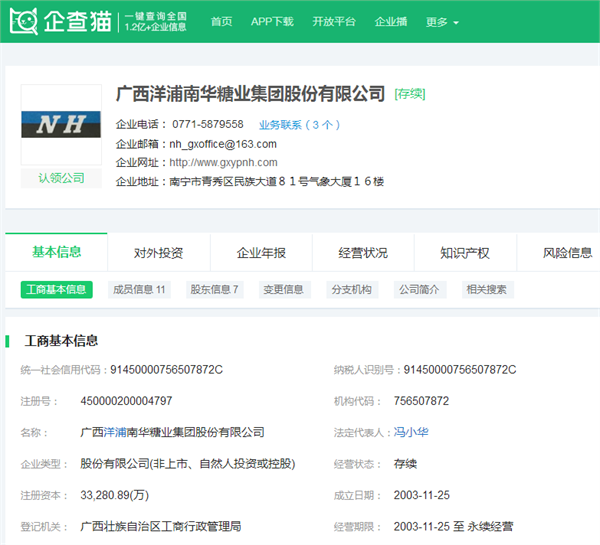Click legal representative 冯小华 link
The image size is (600, 545).
coord(411,432)
